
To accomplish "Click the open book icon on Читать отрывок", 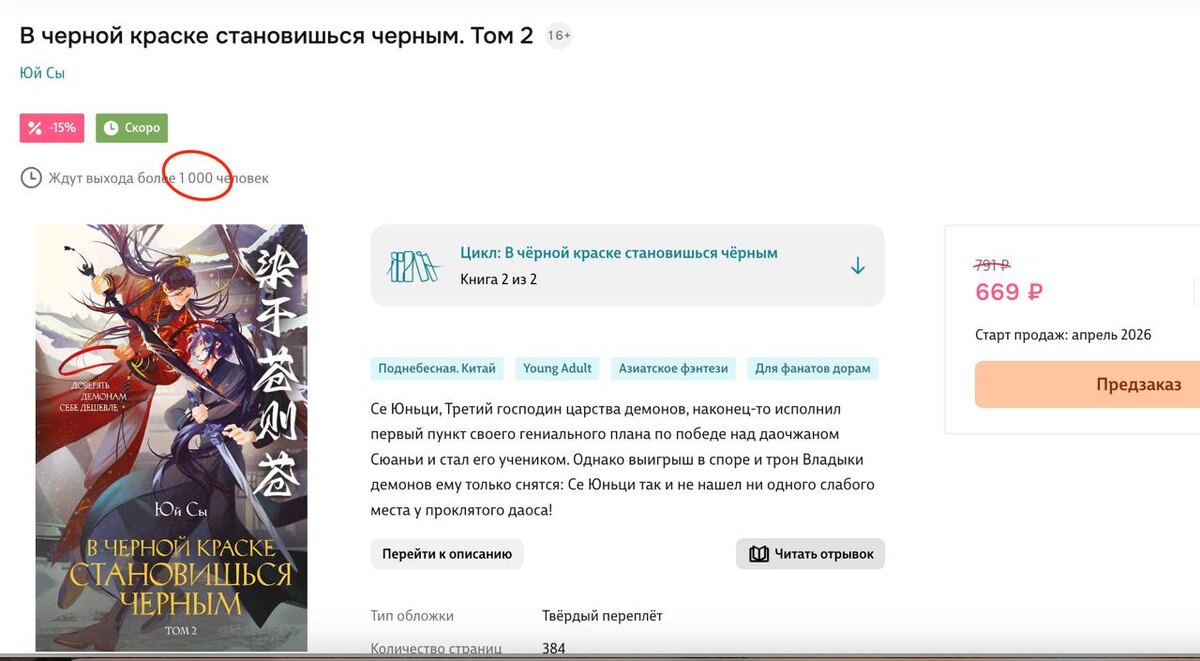I will click(x=759, y=554).
